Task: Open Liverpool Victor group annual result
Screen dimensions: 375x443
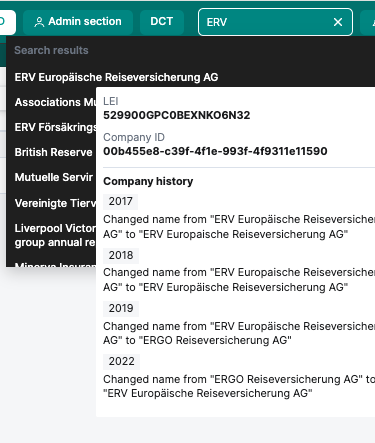Action: [55, 235]
